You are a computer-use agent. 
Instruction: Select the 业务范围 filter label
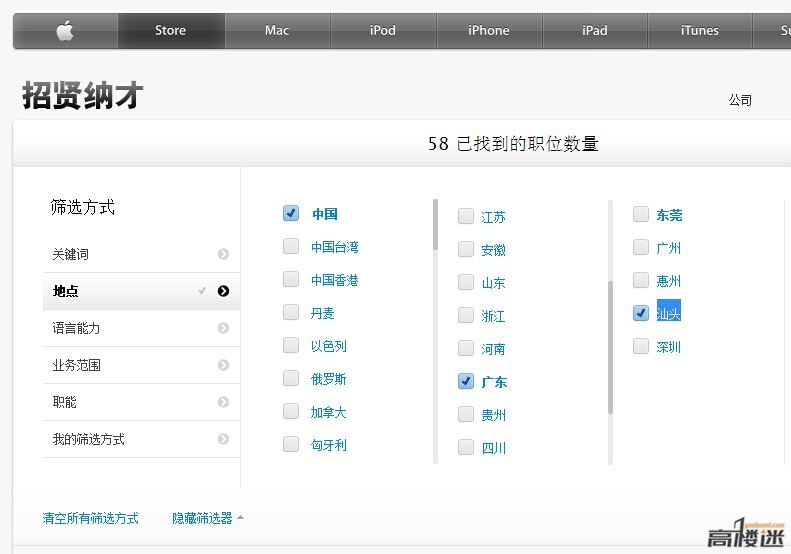click(x=76, y=365)
